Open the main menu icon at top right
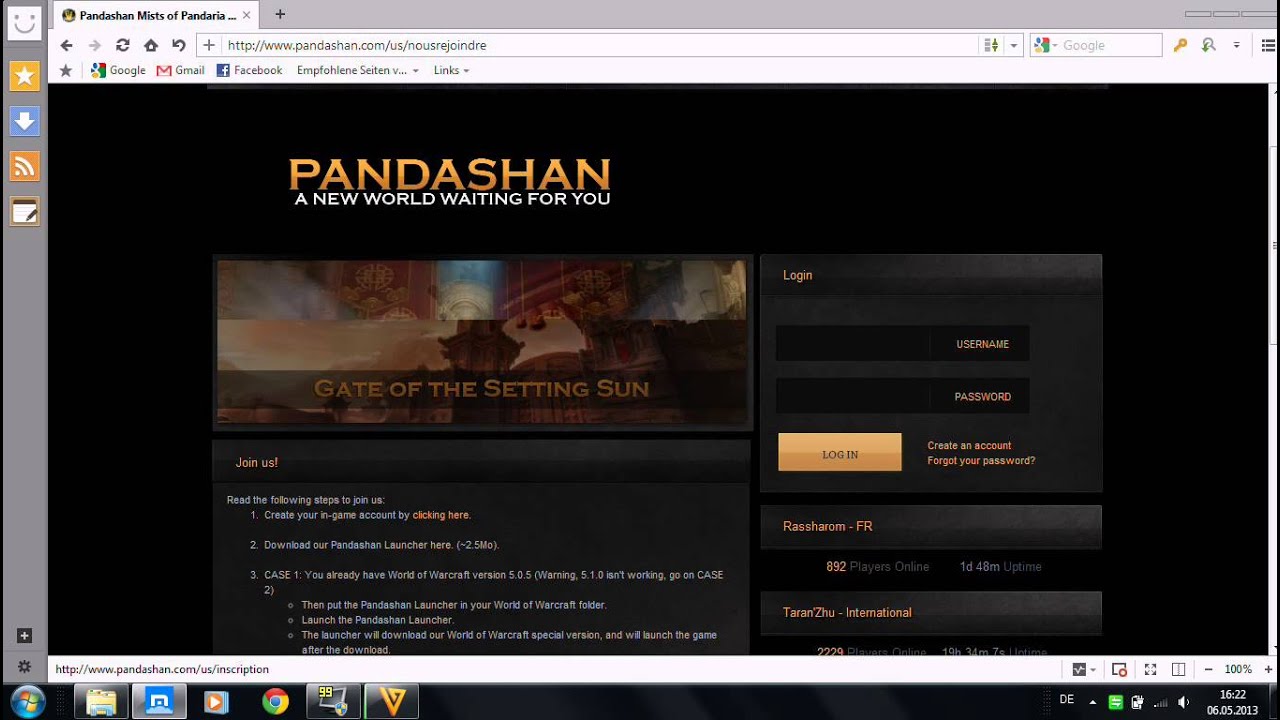The image size is (1280, 720). [1268, 45]
